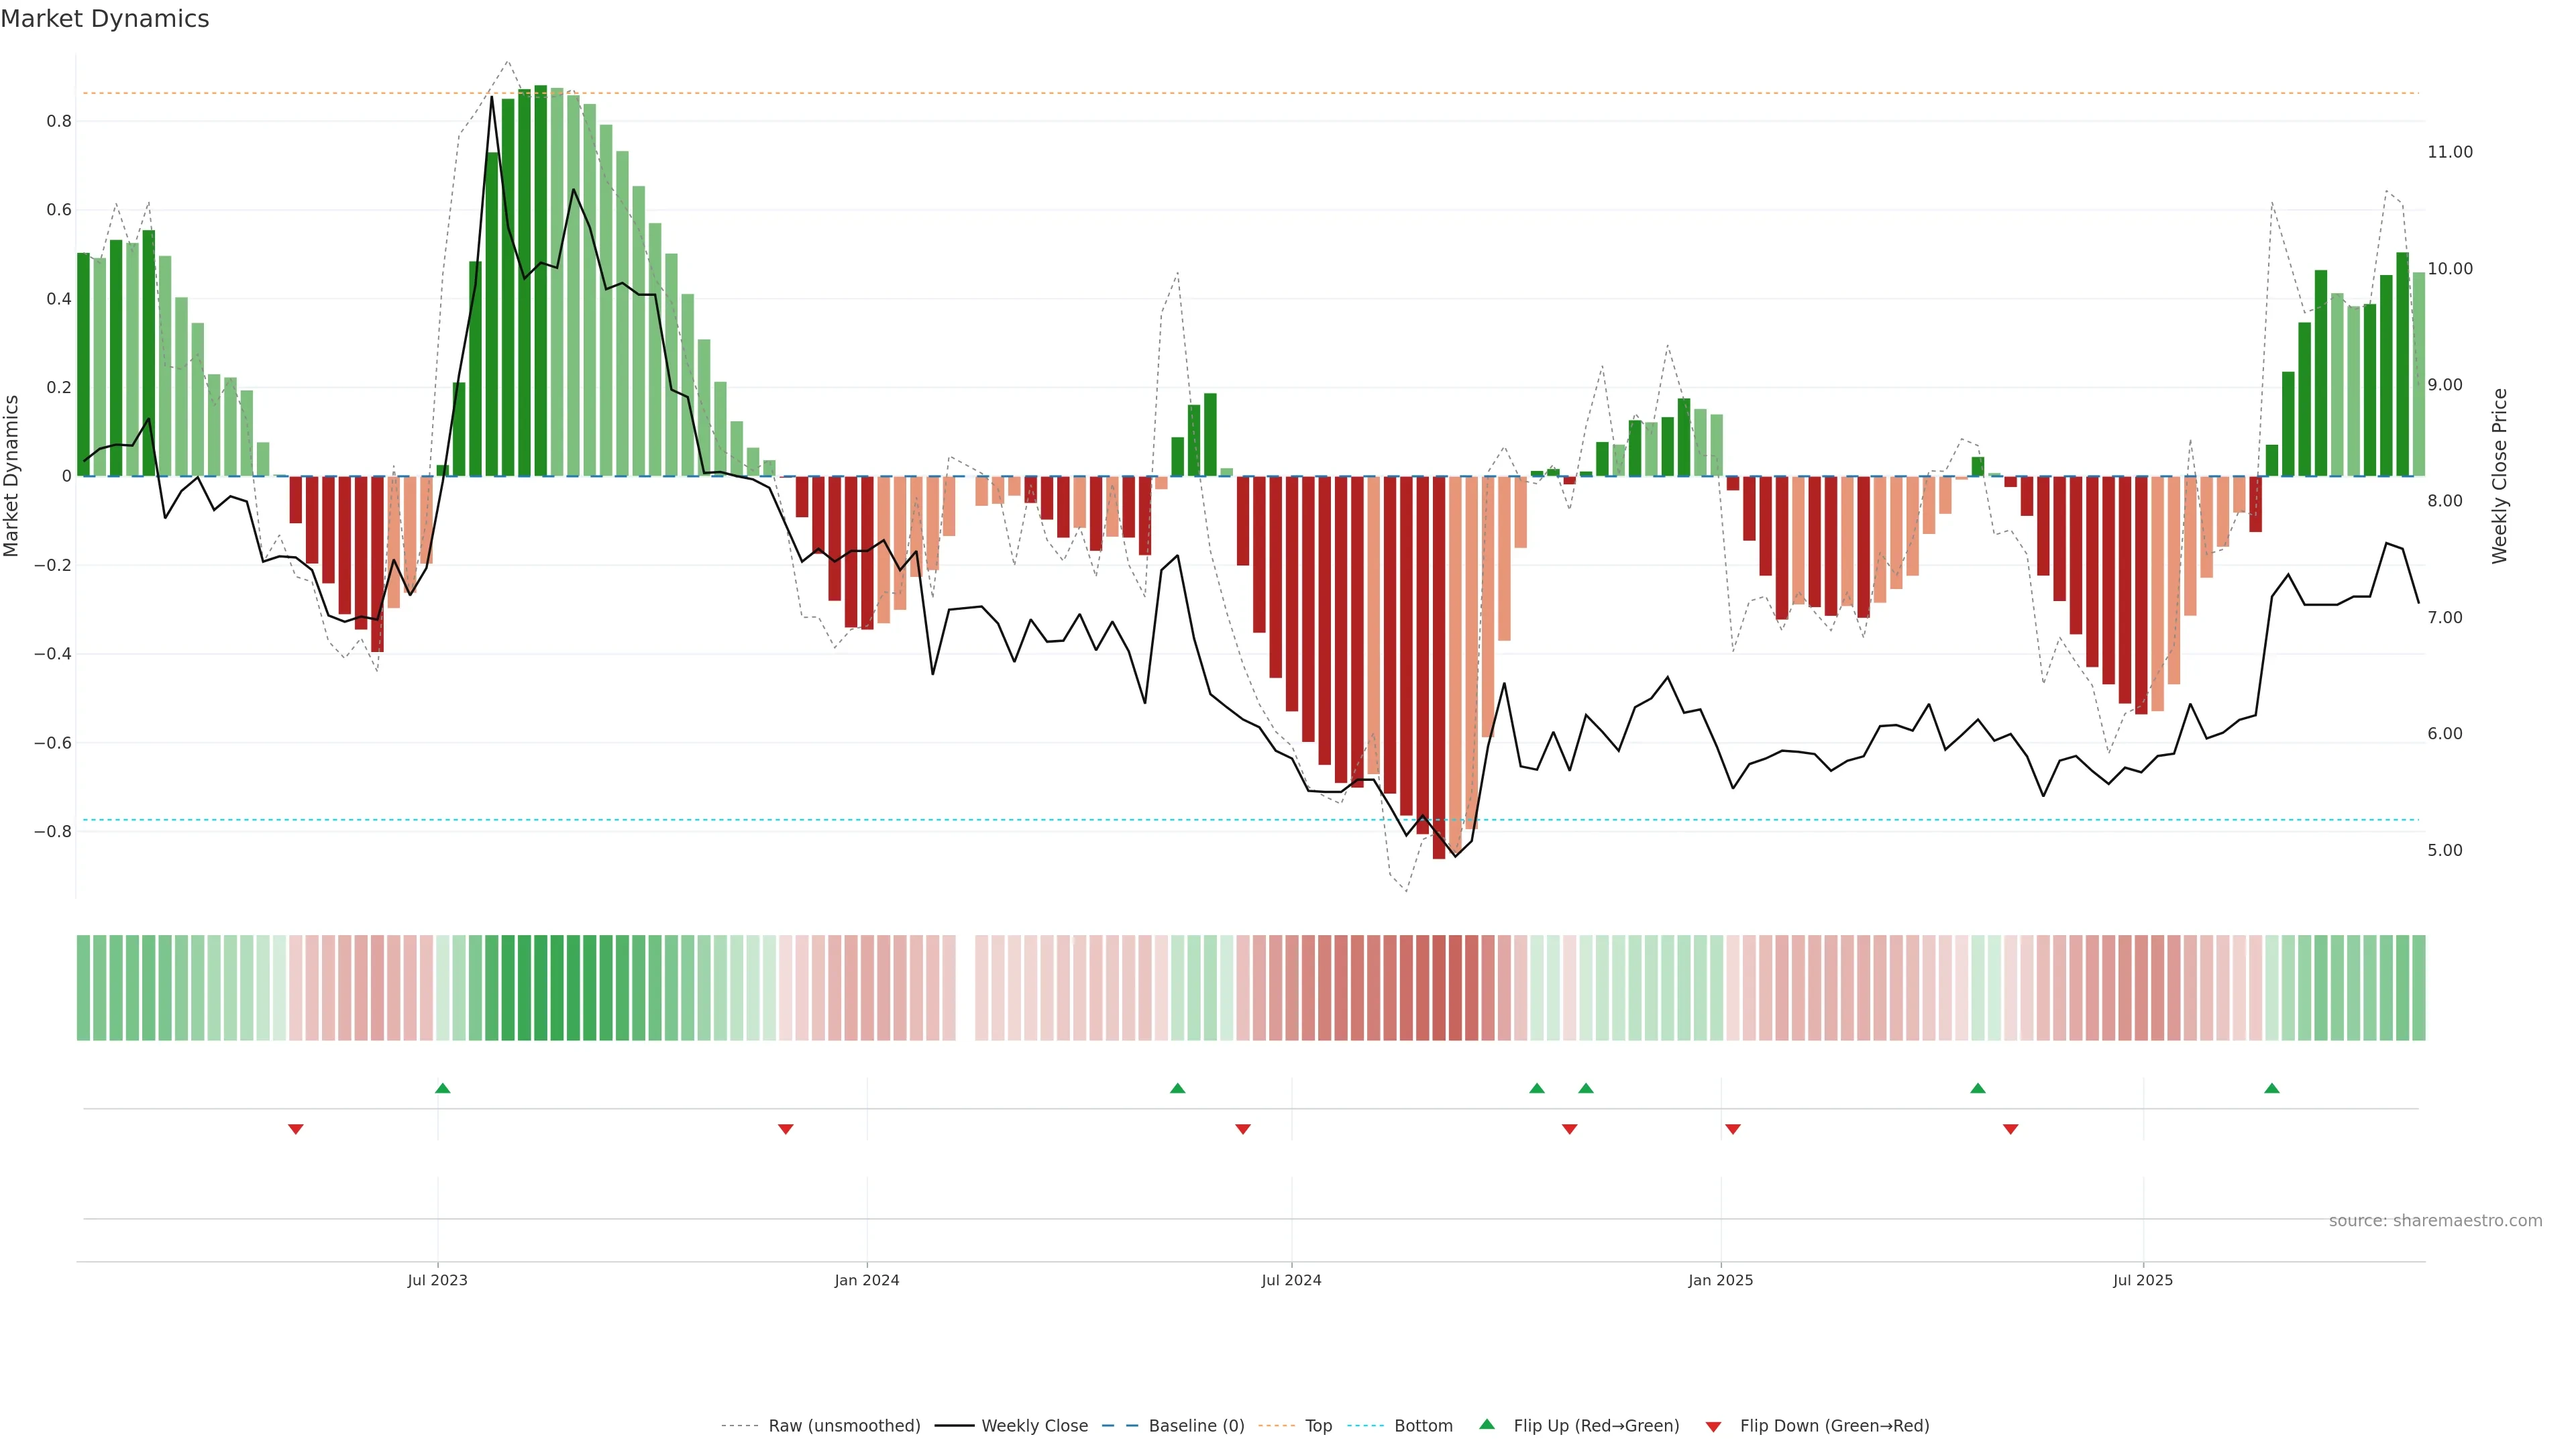Click the Jul 2025 x-axis label

(x=2143, y=1280)
